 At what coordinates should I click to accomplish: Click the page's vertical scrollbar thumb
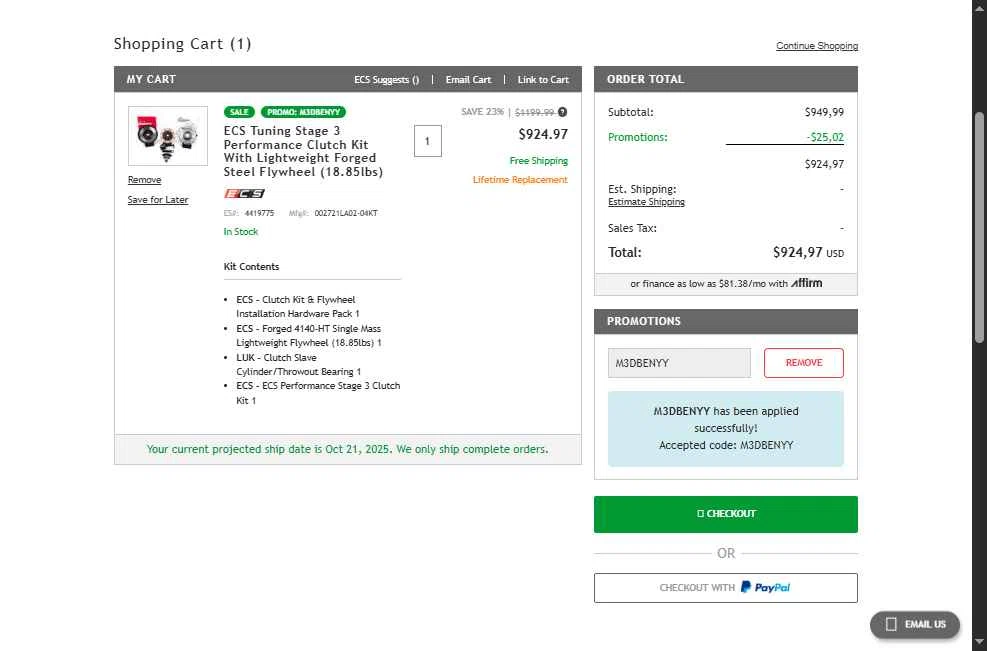(x=979, y=230)
